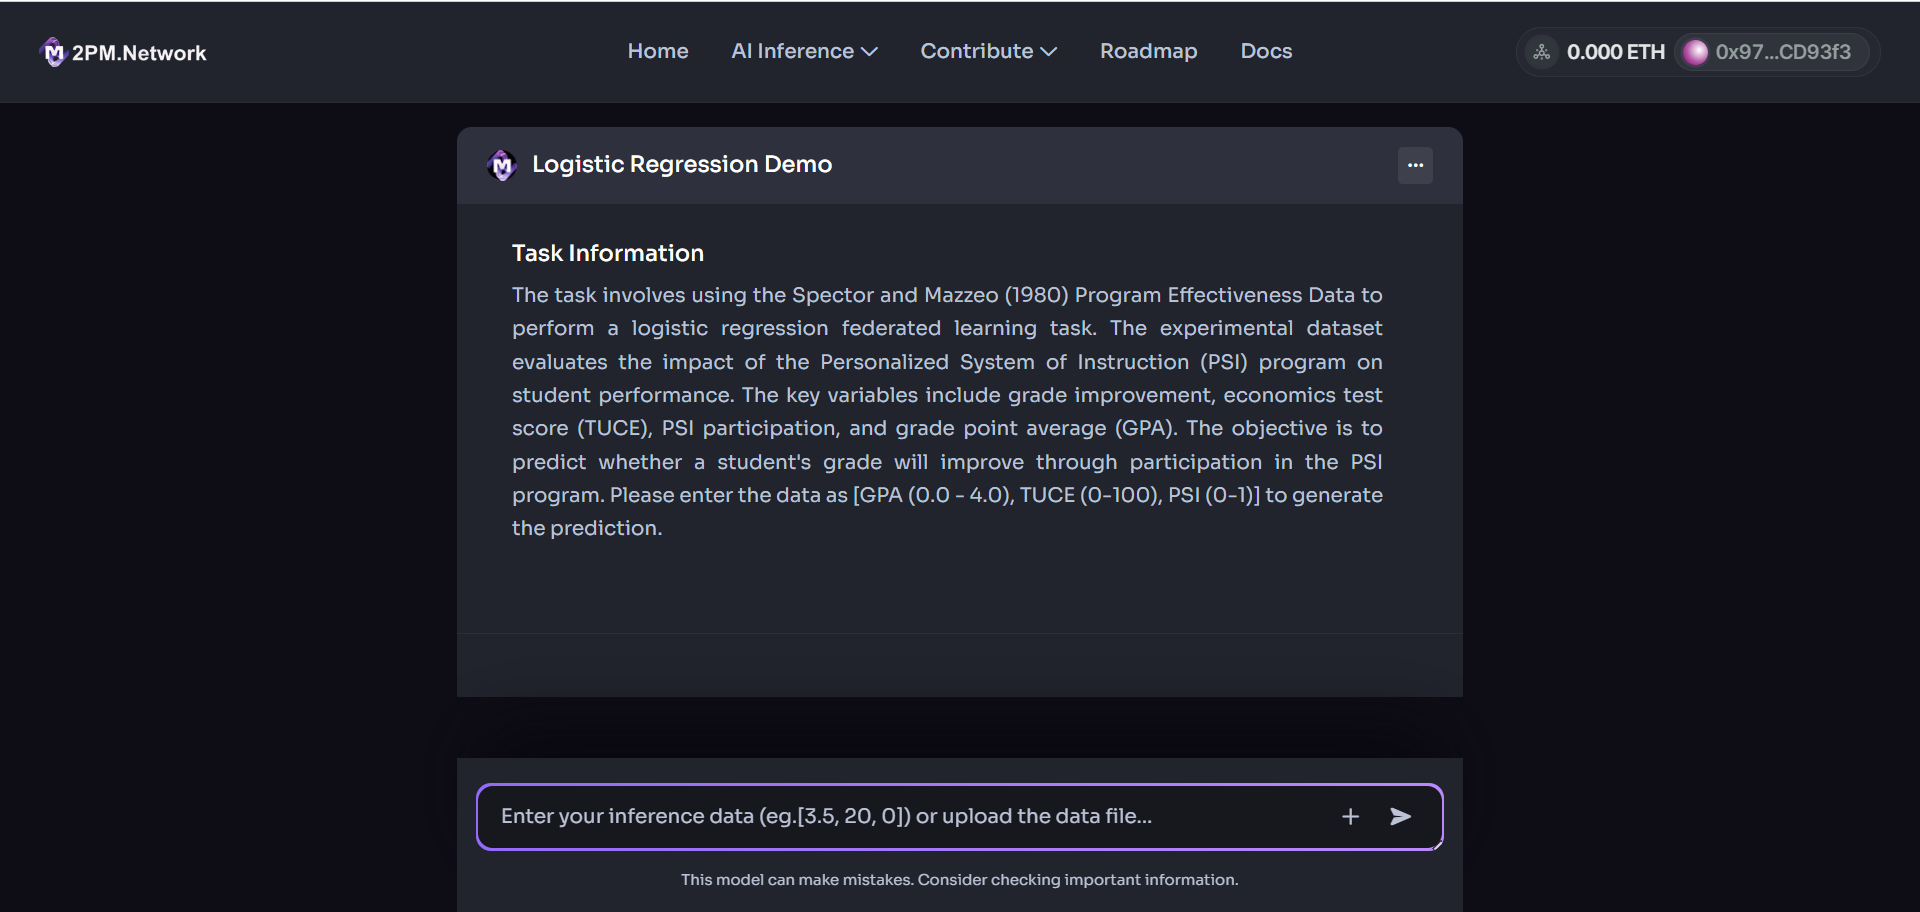Click the purple wallet avatar circle
The width and height of the screenshot is (1920, 912).
(1695, 52)
